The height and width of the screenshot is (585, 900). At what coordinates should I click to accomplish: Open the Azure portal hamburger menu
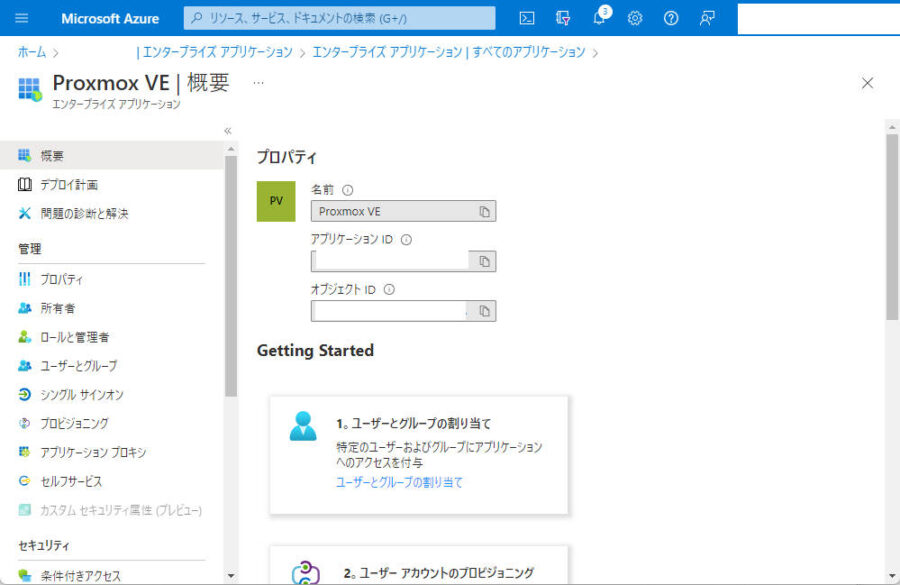(22, 17)
